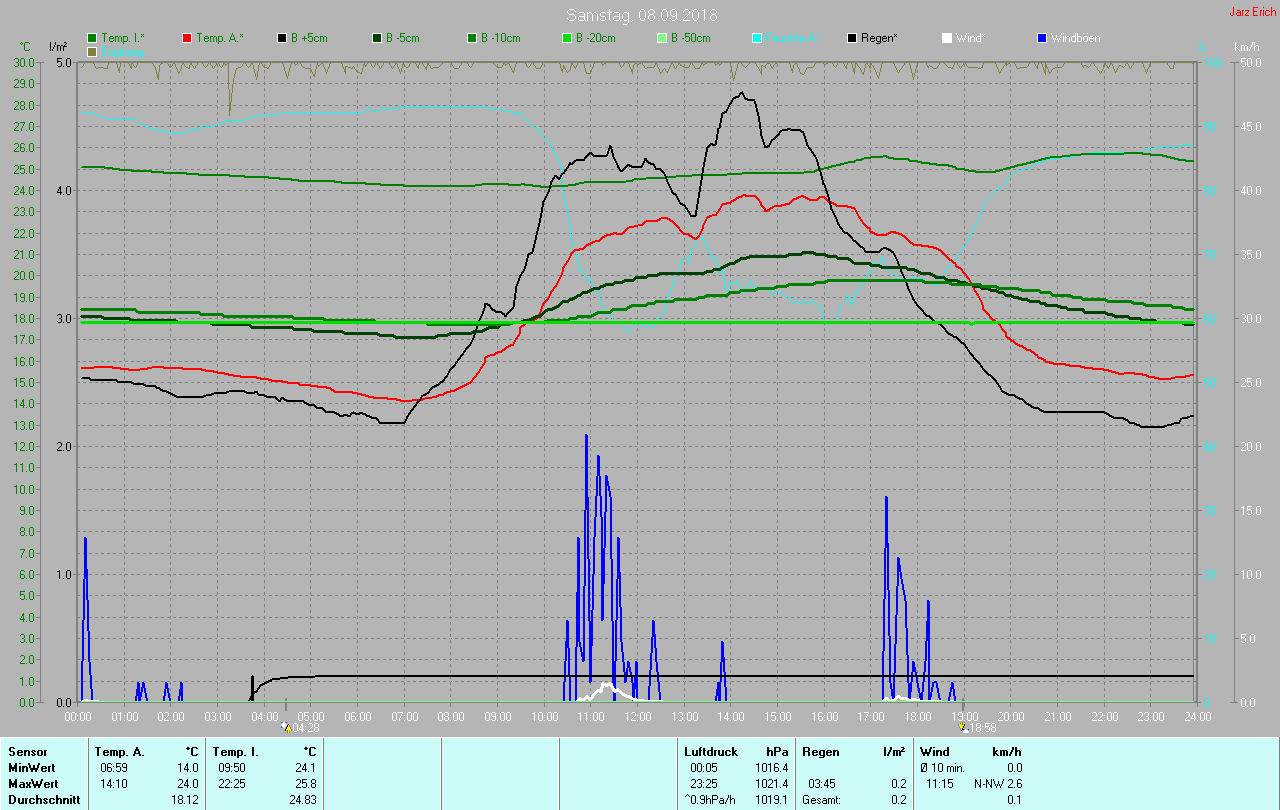Click the Sensor header in the table
Image resolution: width=1280 pixels, height=810 pixels.
tap(27, 751)
